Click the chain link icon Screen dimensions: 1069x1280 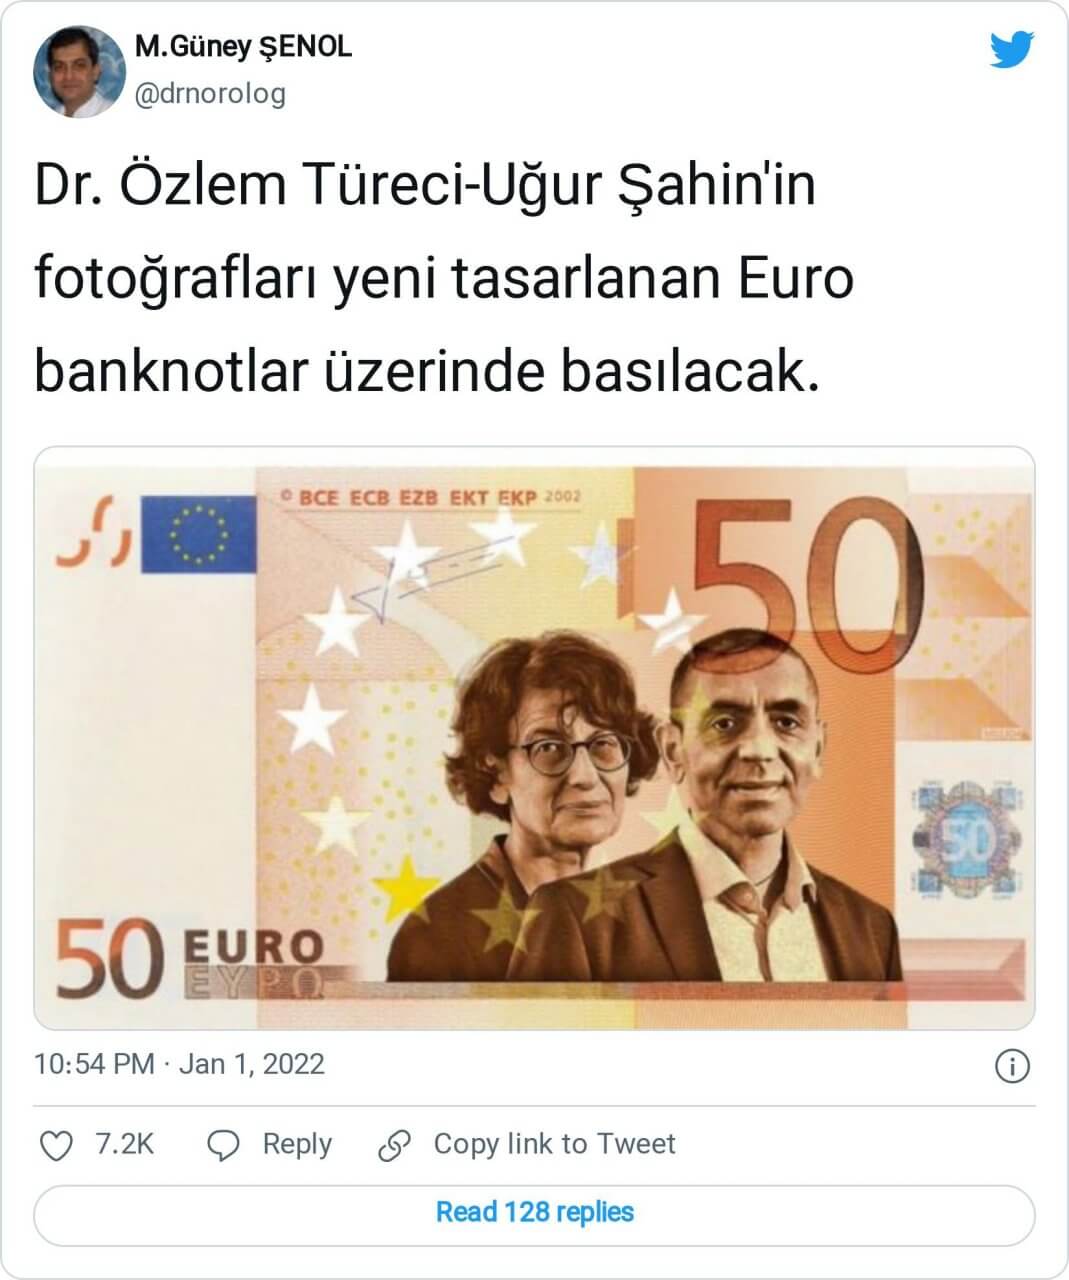pos(395,1146)
